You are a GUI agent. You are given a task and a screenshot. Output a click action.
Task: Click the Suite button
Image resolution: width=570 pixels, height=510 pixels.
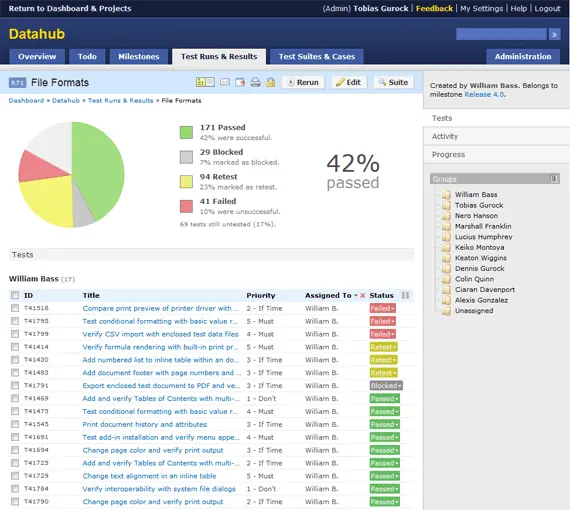pos(393,82)
